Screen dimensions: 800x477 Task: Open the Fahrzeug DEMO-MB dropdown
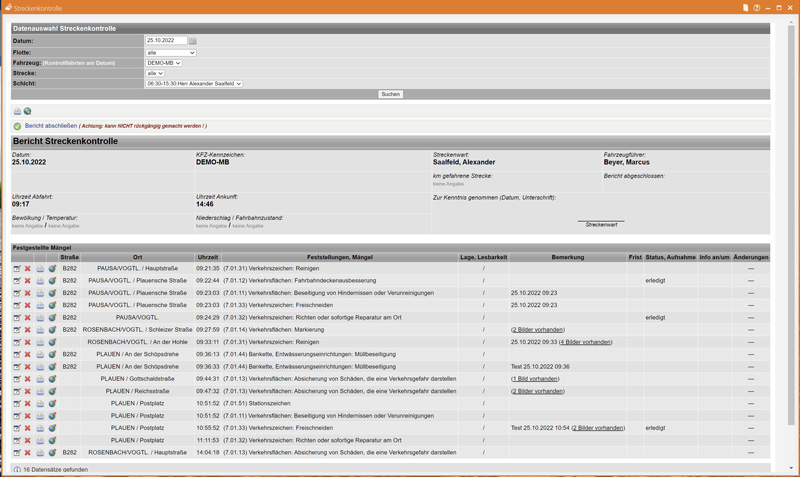(163, 63)
